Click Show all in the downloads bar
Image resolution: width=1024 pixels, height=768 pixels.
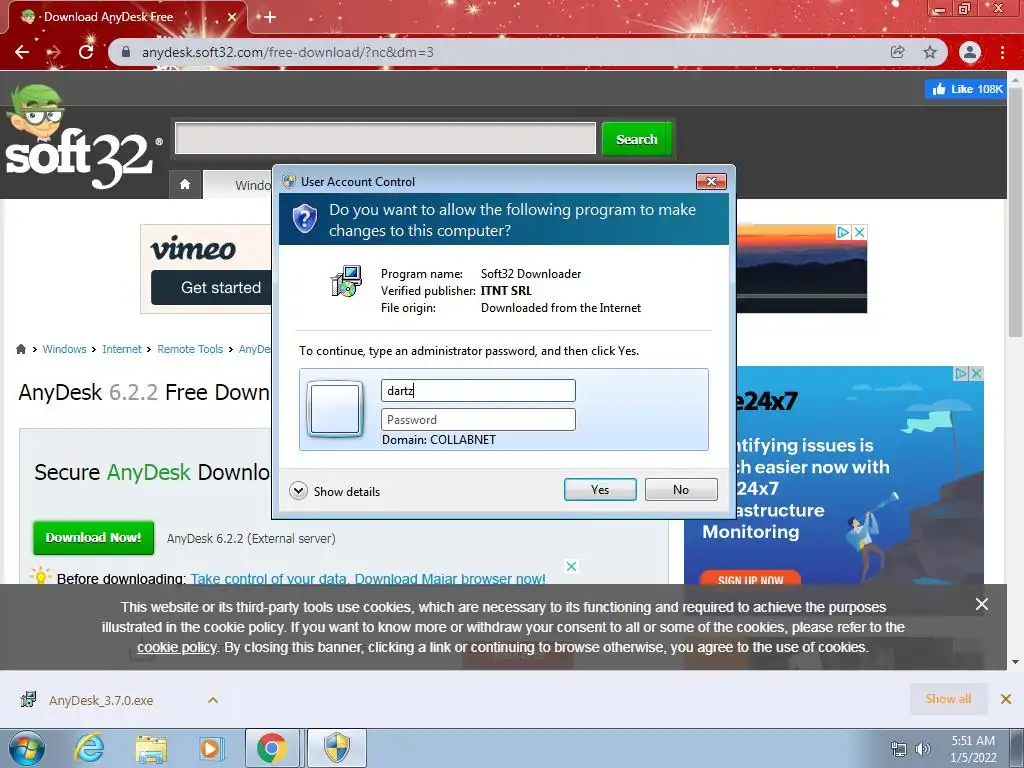[948, 699]
